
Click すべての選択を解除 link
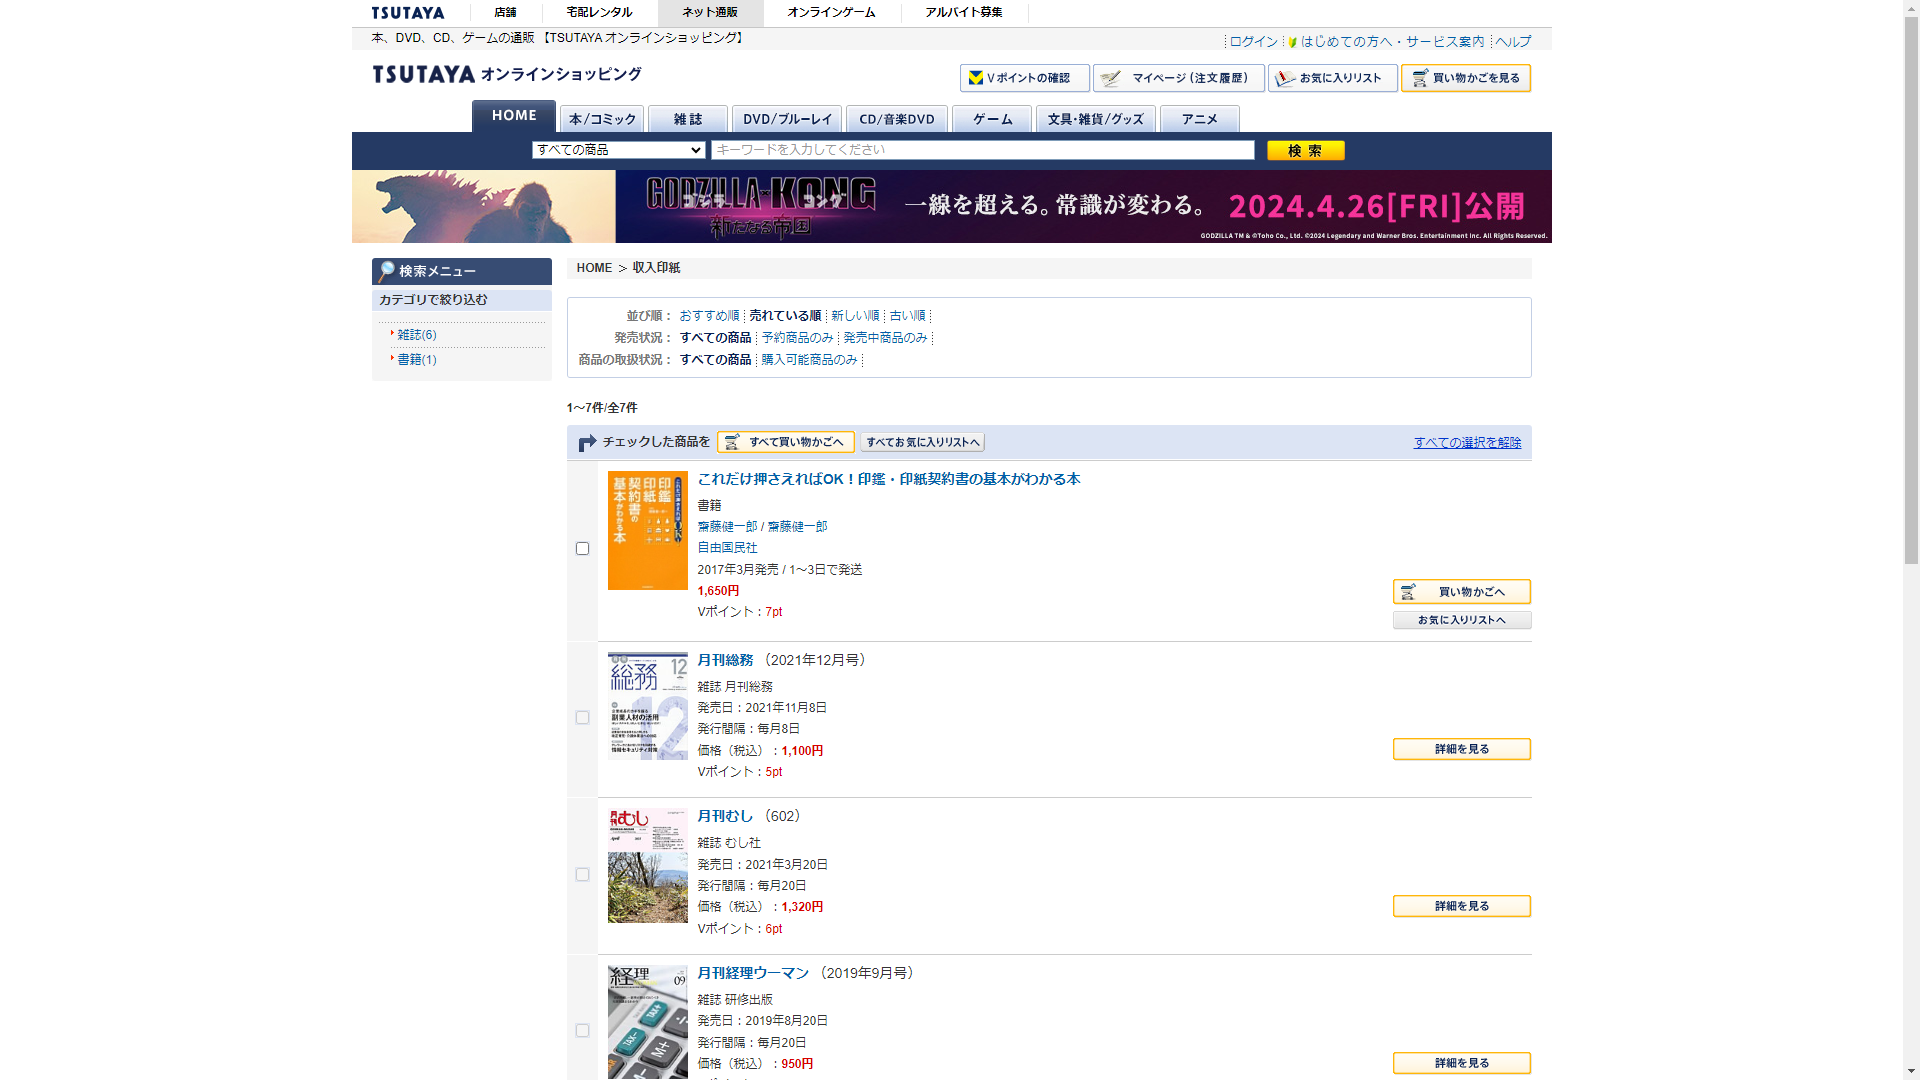pyautogui.click(x=1467, y=443)
